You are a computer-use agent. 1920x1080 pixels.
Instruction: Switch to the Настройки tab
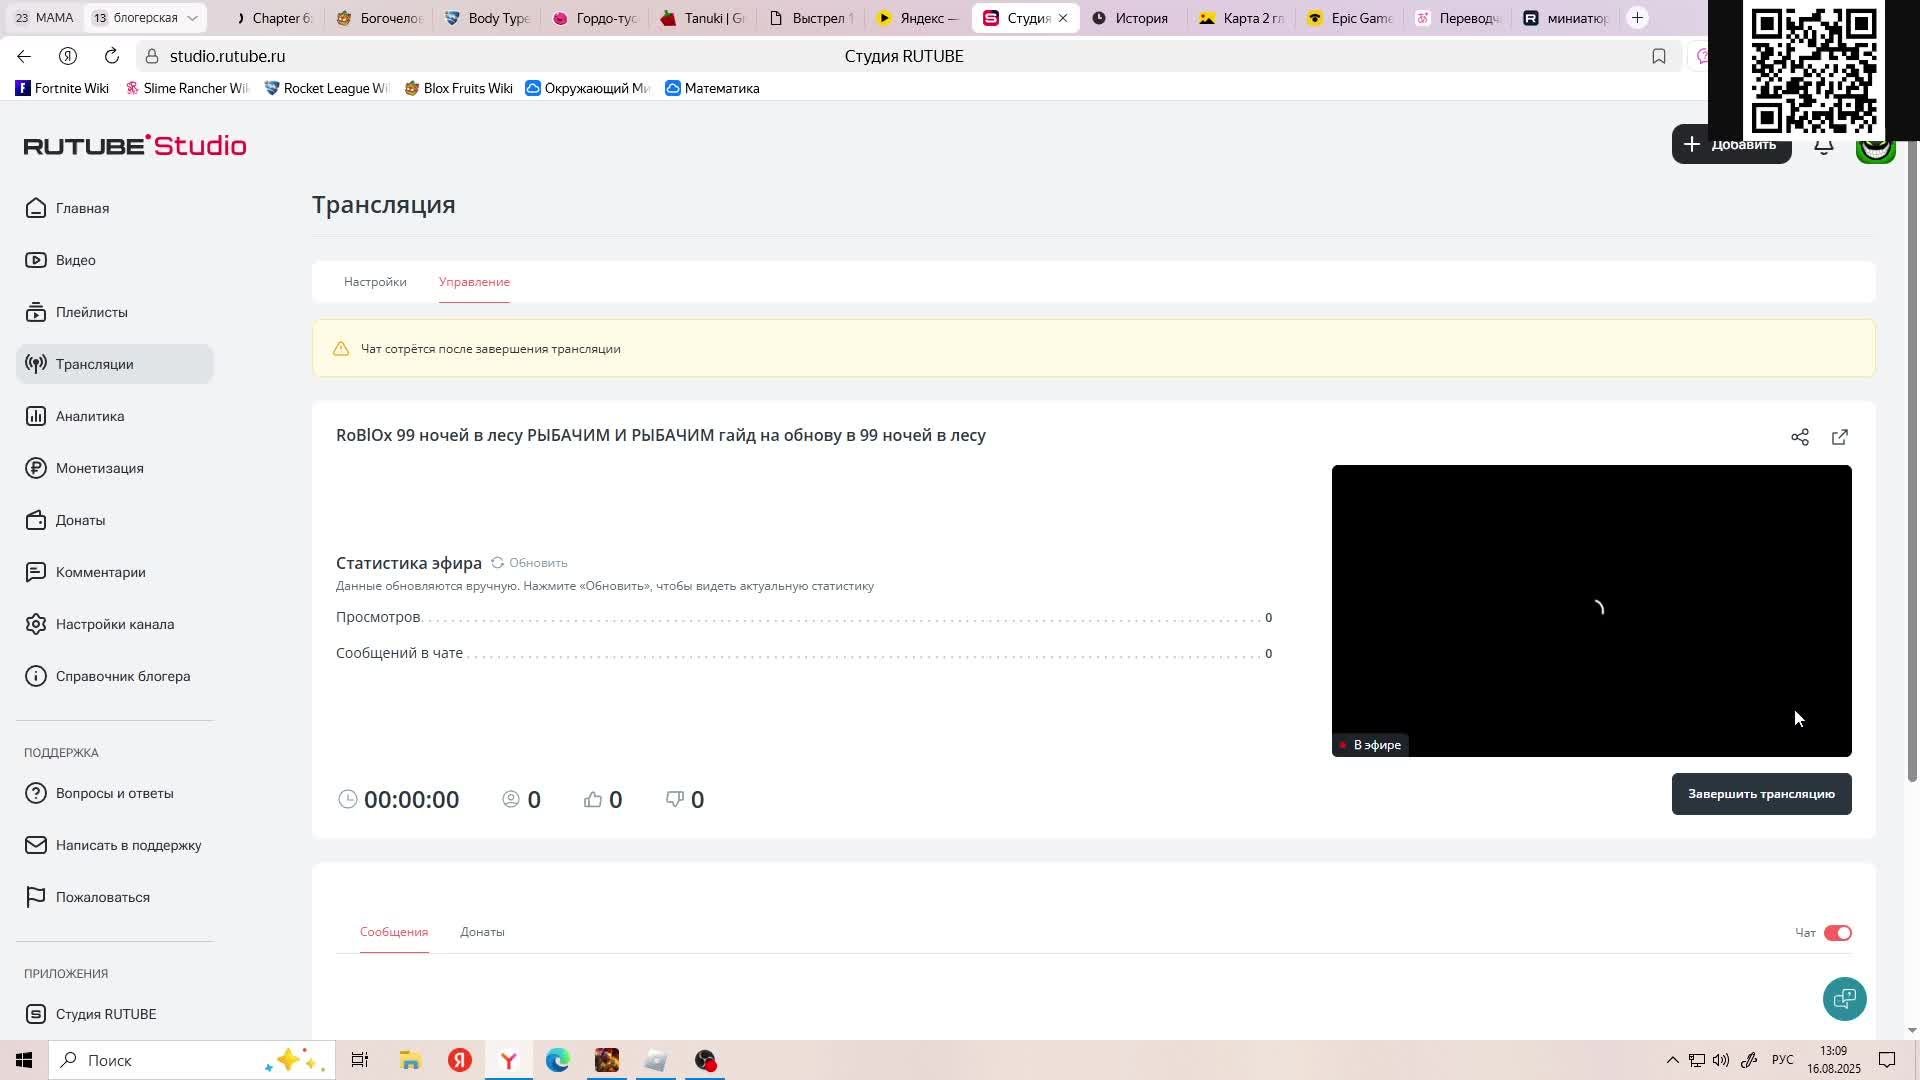click(375, 282)
